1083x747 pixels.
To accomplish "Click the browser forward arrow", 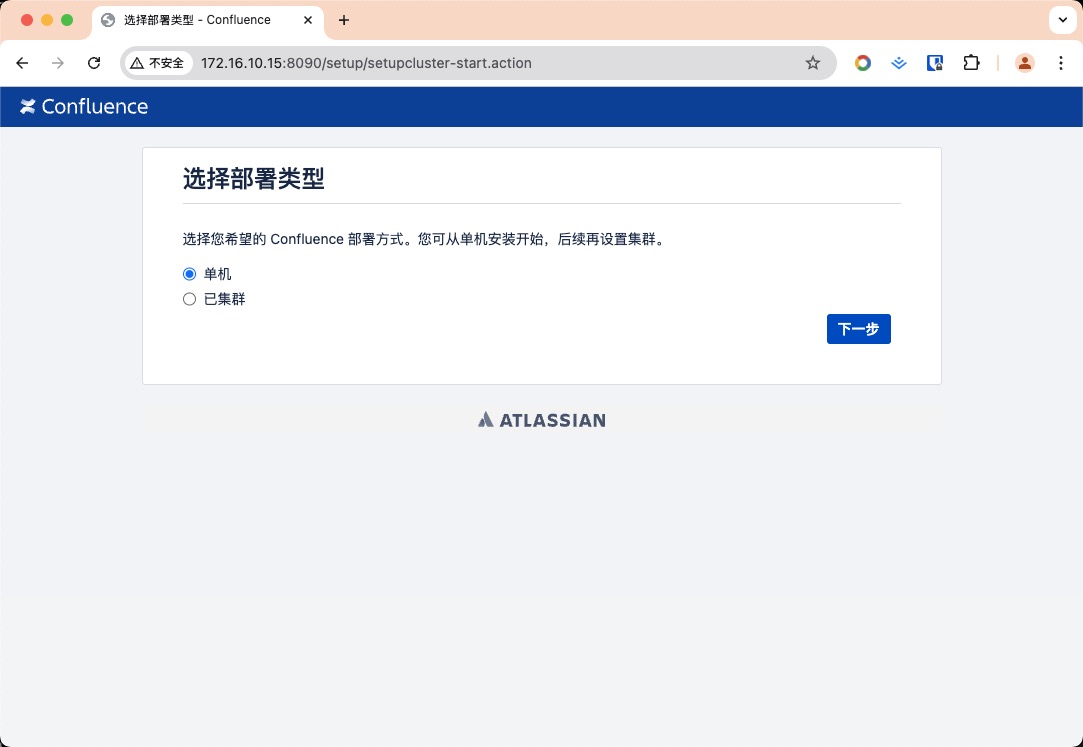I will point(58,63).
